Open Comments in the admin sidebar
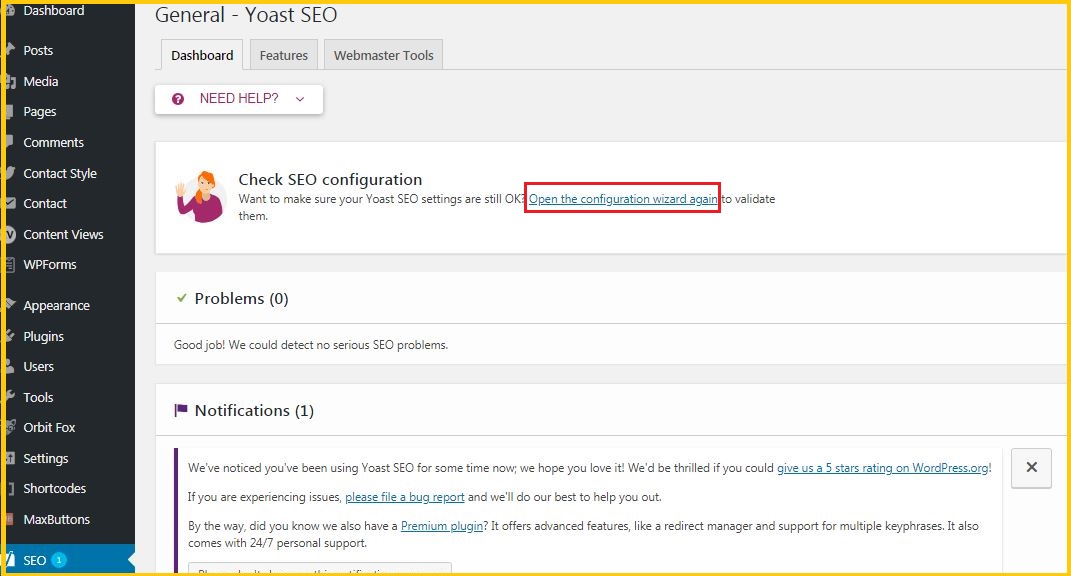The image size is (1071, 576). [53, 142]
